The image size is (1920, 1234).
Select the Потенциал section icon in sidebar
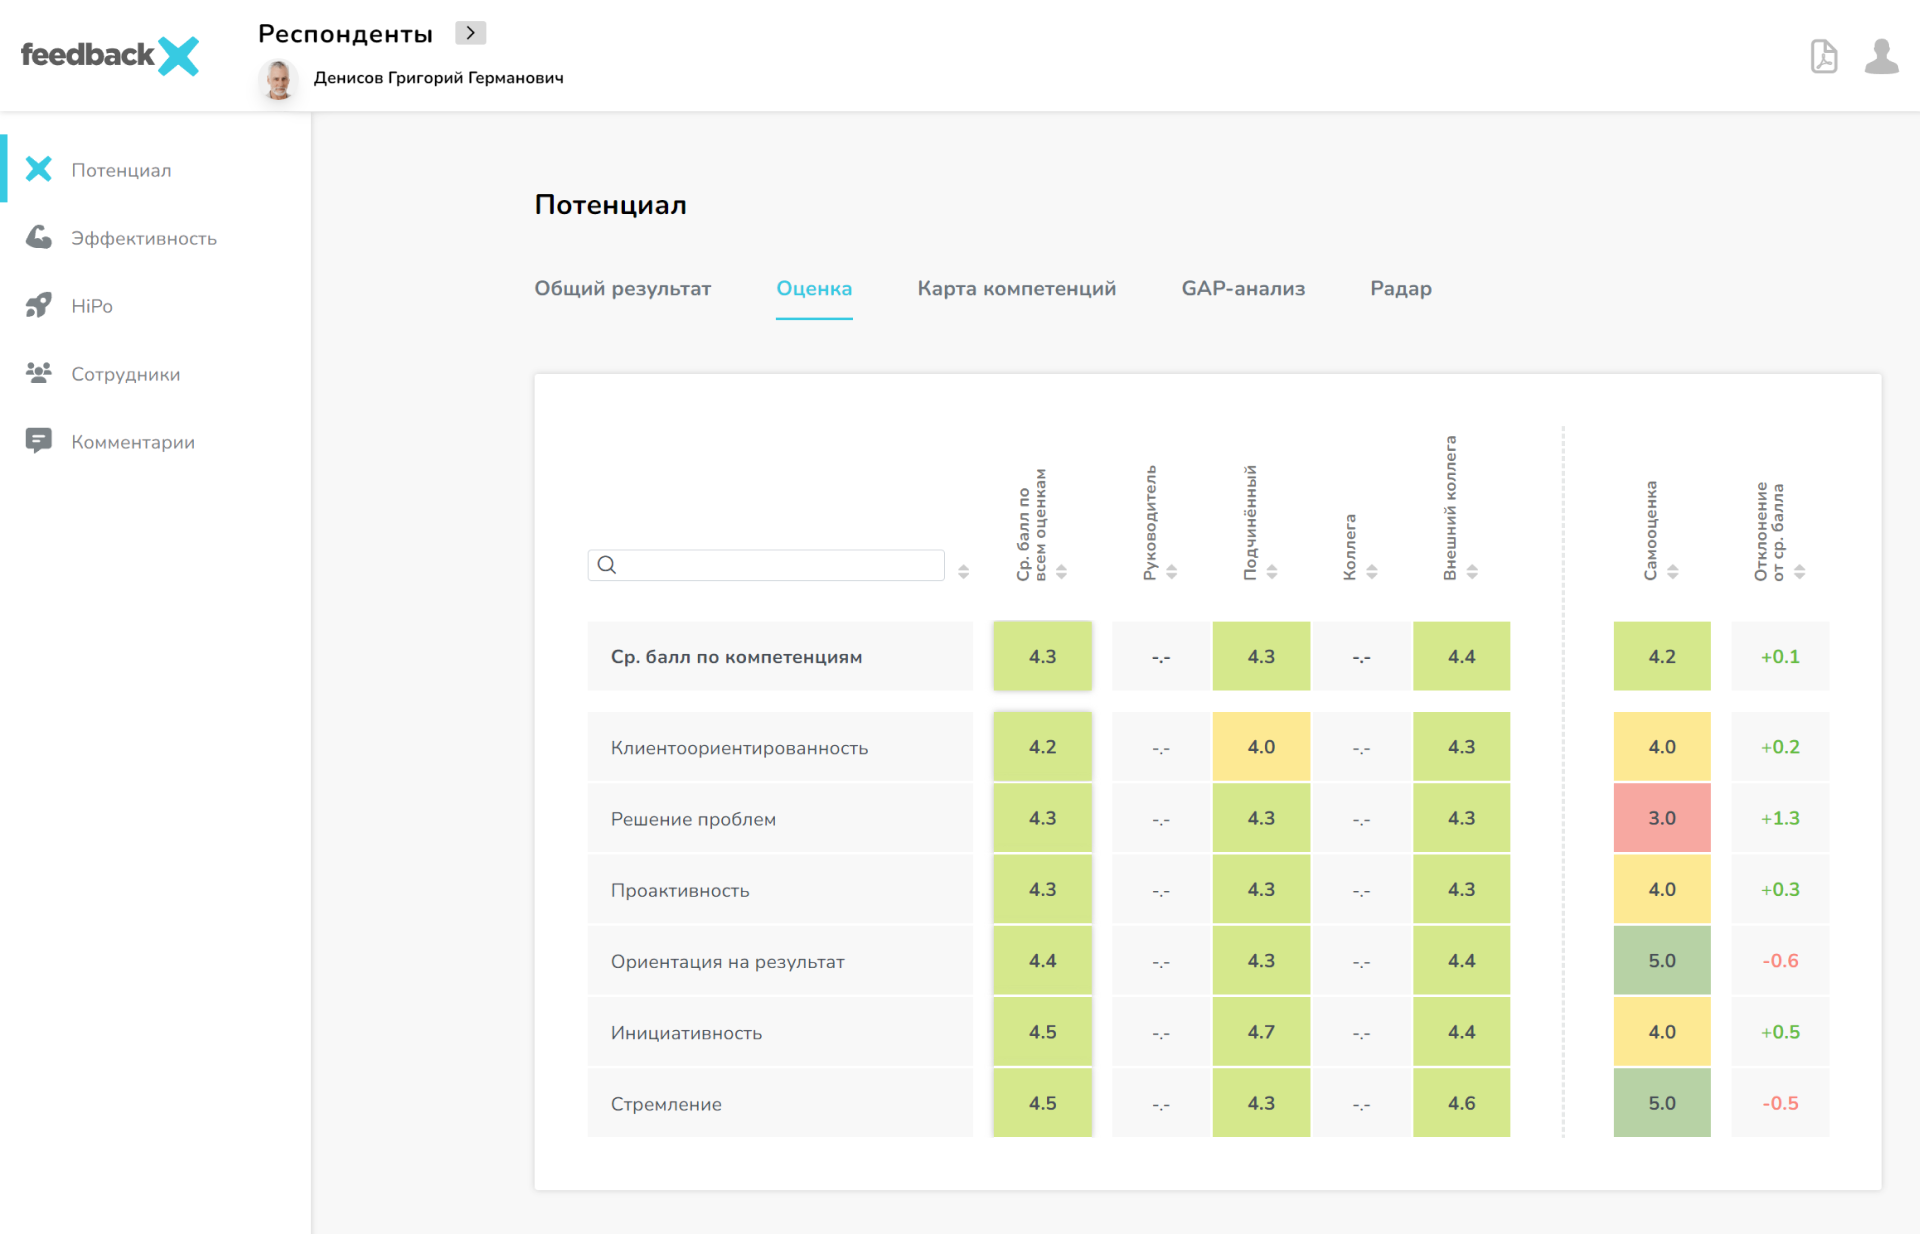tap(39, 169)
